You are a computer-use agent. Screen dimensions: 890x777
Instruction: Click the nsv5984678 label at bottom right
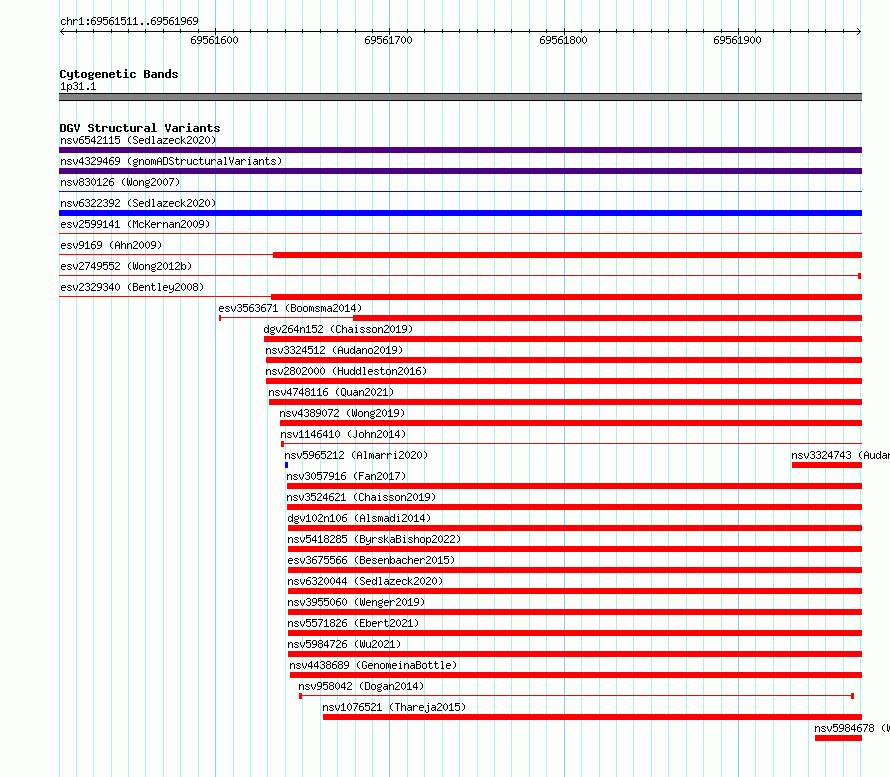tap(851, 728)
